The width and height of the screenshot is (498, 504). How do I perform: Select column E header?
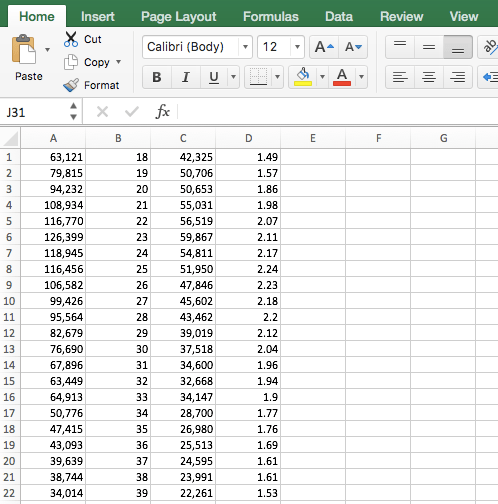[x=313, y=138]
